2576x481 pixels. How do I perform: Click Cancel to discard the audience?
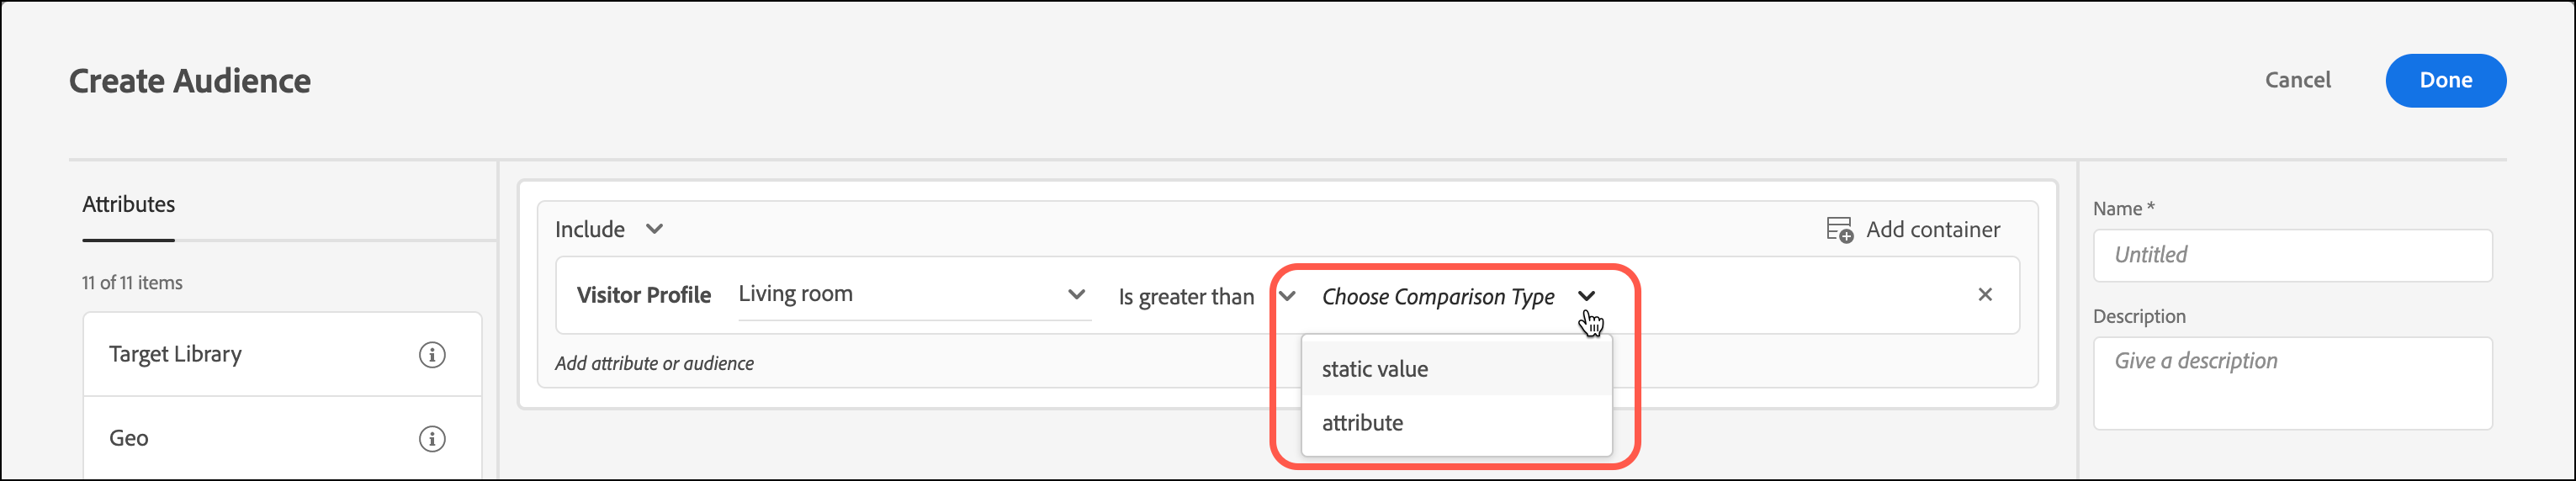[x=2297, y=80]
